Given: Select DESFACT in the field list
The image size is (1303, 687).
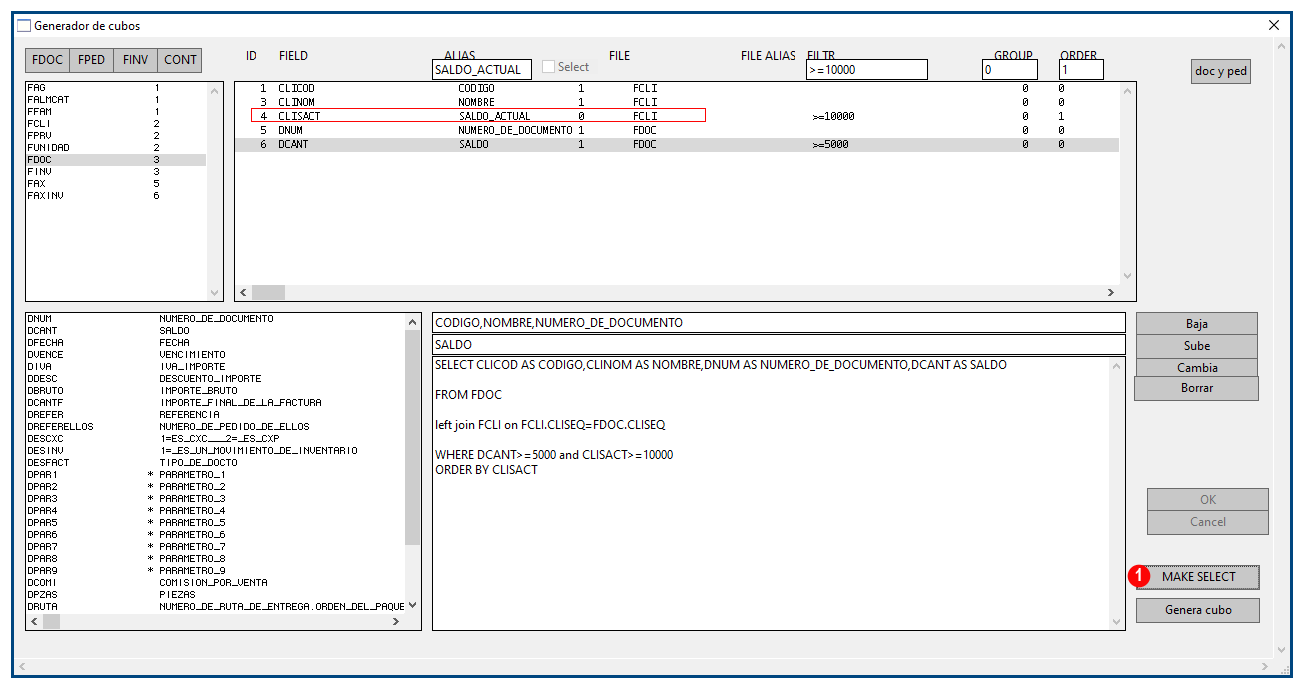Looking at the screenshot, I should point(215,462).
